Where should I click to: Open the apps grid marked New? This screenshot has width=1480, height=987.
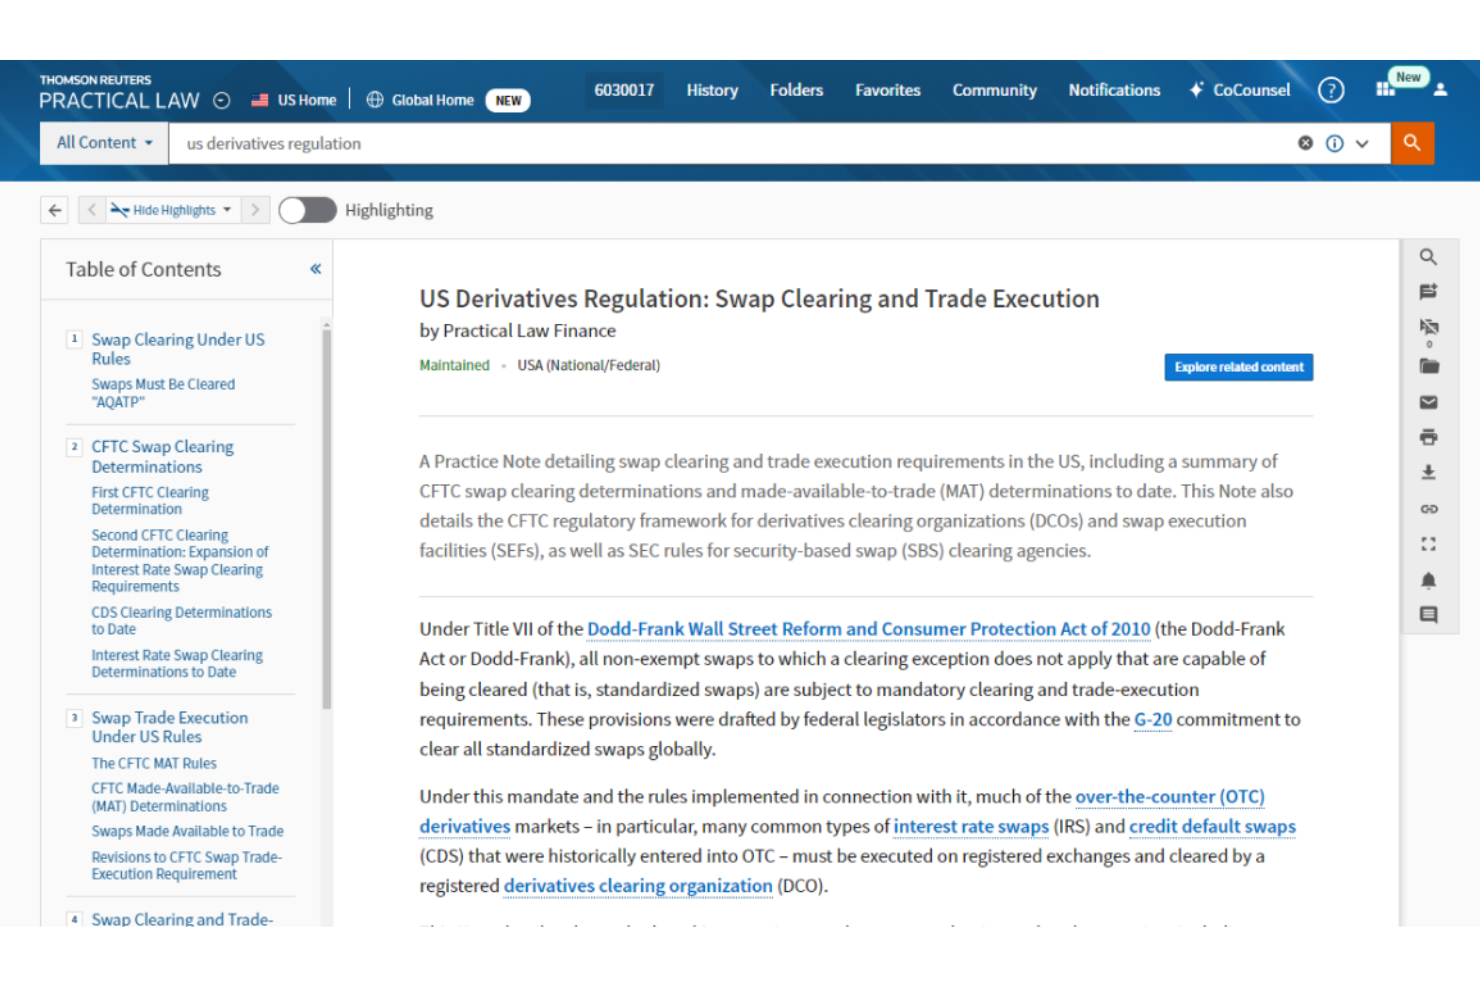tap(1385, 89)
